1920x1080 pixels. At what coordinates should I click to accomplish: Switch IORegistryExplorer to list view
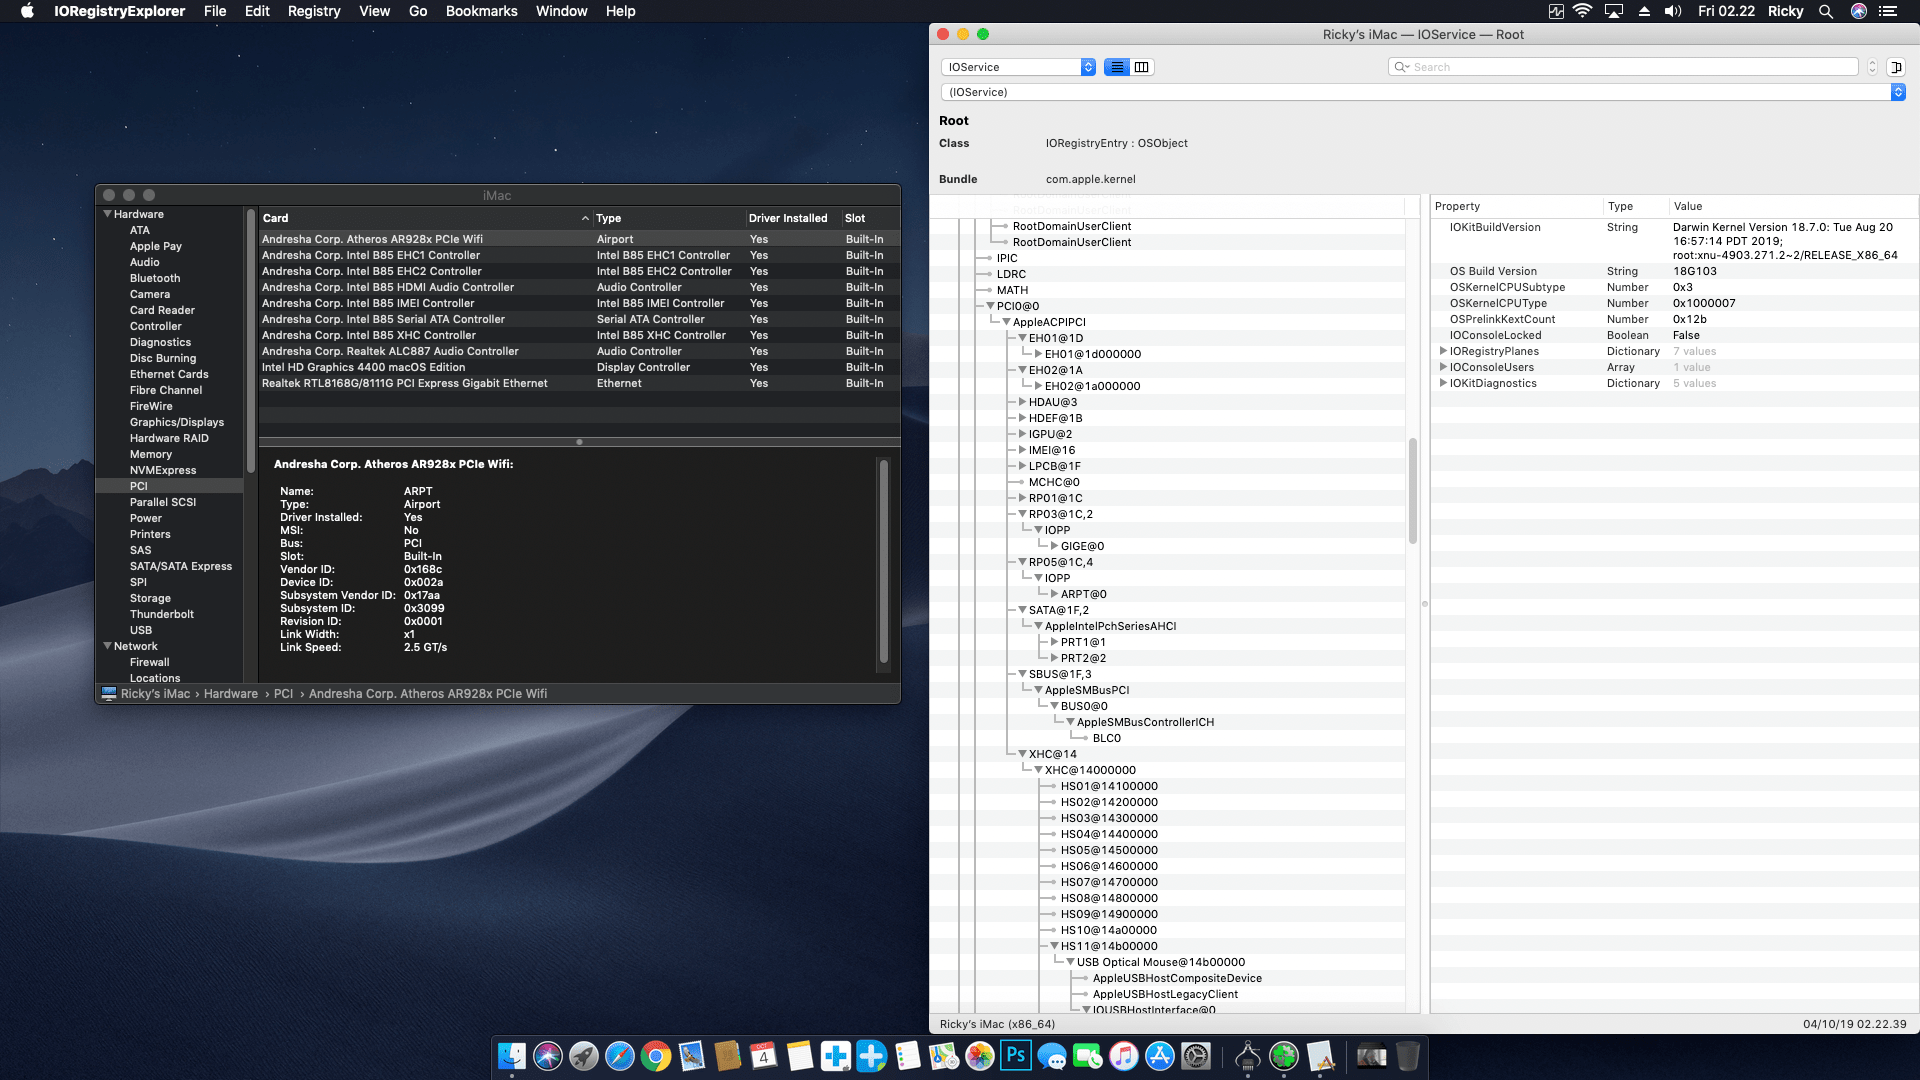tap(1117, 67)
